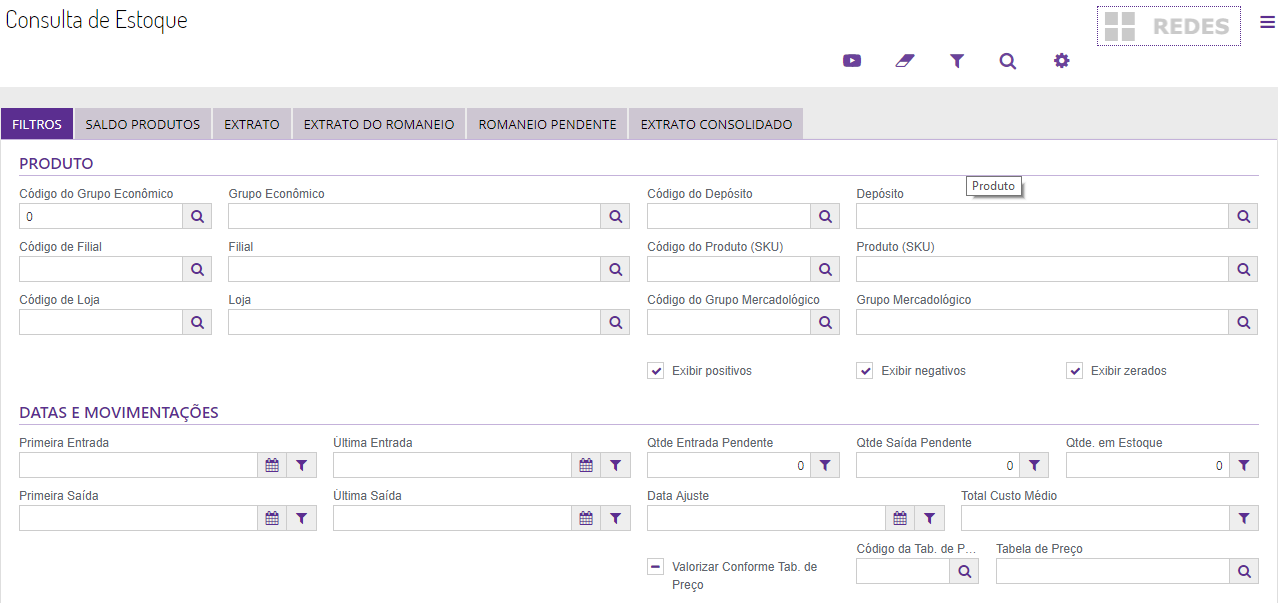The image size is (1278, 603).
Task: Toggle the Exibir negativos checkbox
Action: 865,371
